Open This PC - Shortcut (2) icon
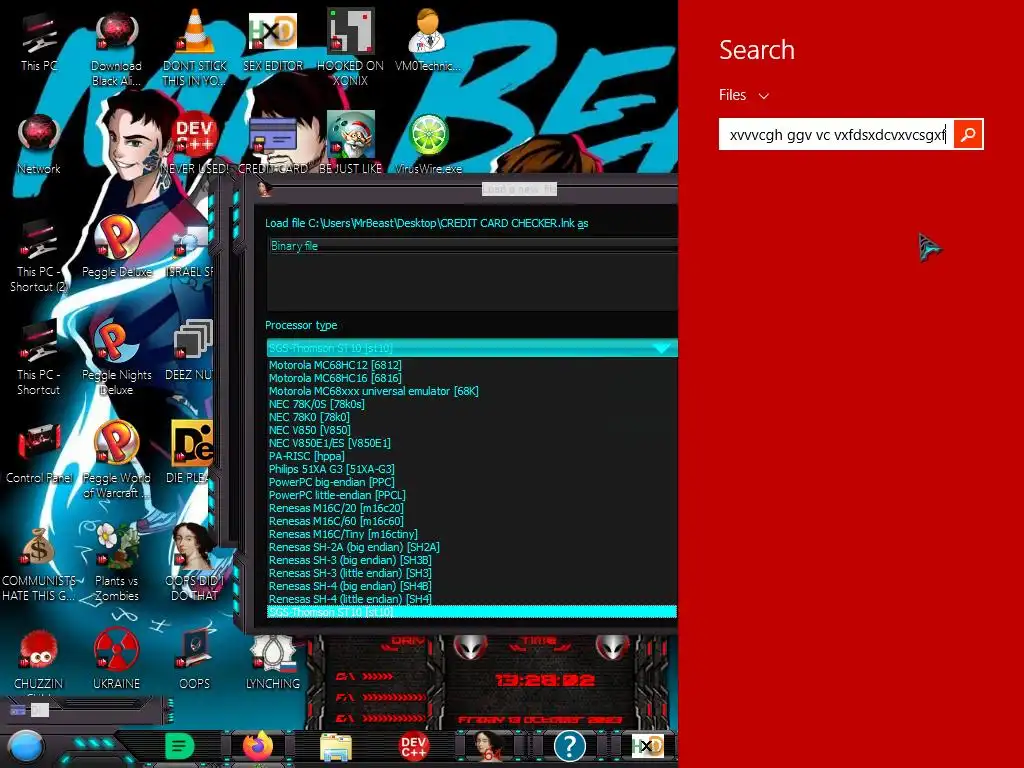The width and height of the screenshot is (1024, 768). 39,257
